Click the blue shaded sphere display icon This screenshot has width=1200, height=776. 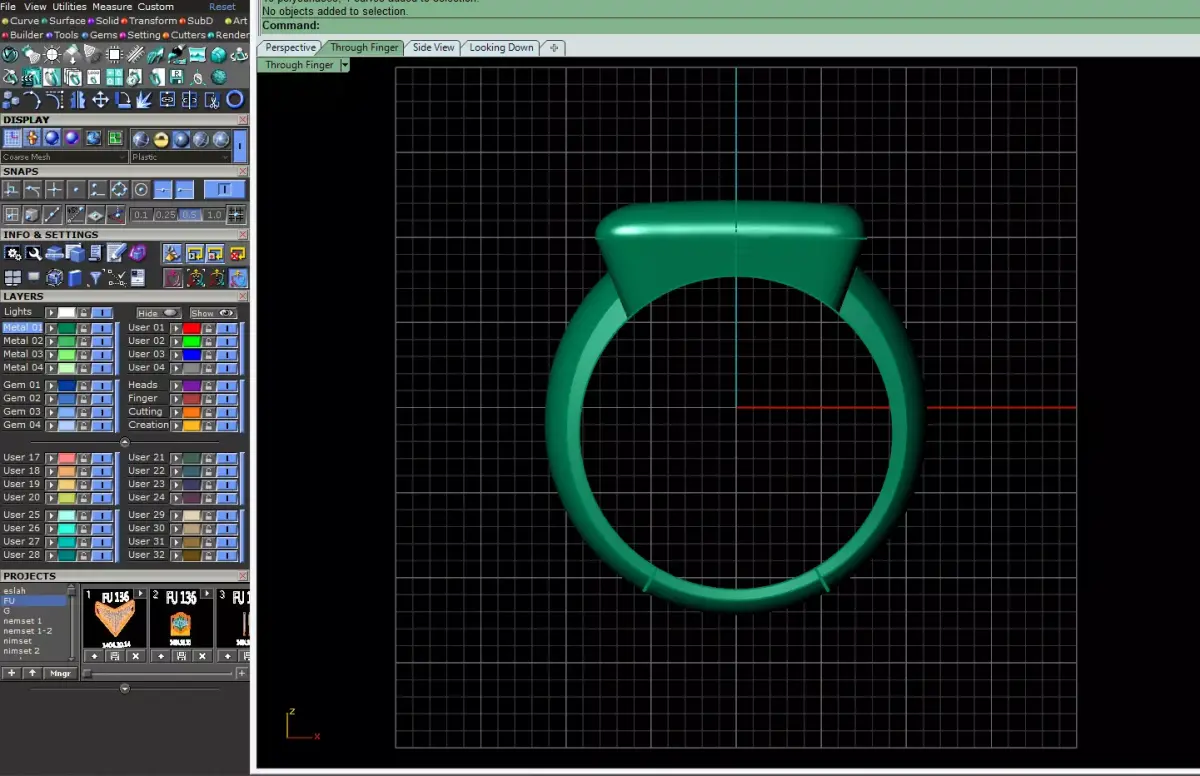[x=52, y=138]
